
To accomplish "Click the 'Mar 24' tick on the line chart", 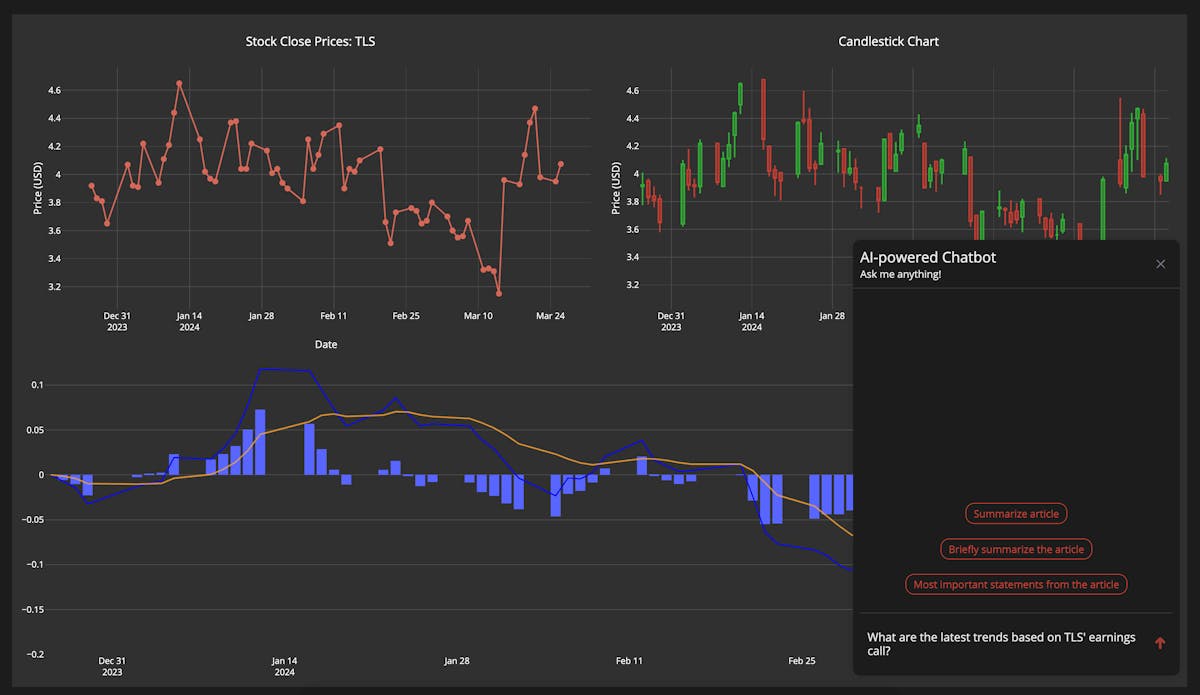I will pyautogui.click(x=550, y=316).
